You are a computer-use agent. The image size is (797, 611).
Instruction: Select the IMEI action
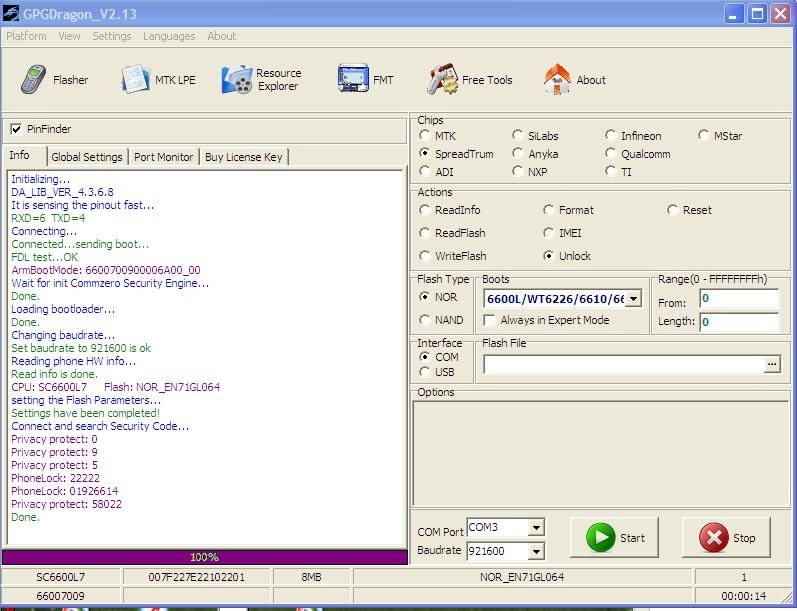point(548,232)
